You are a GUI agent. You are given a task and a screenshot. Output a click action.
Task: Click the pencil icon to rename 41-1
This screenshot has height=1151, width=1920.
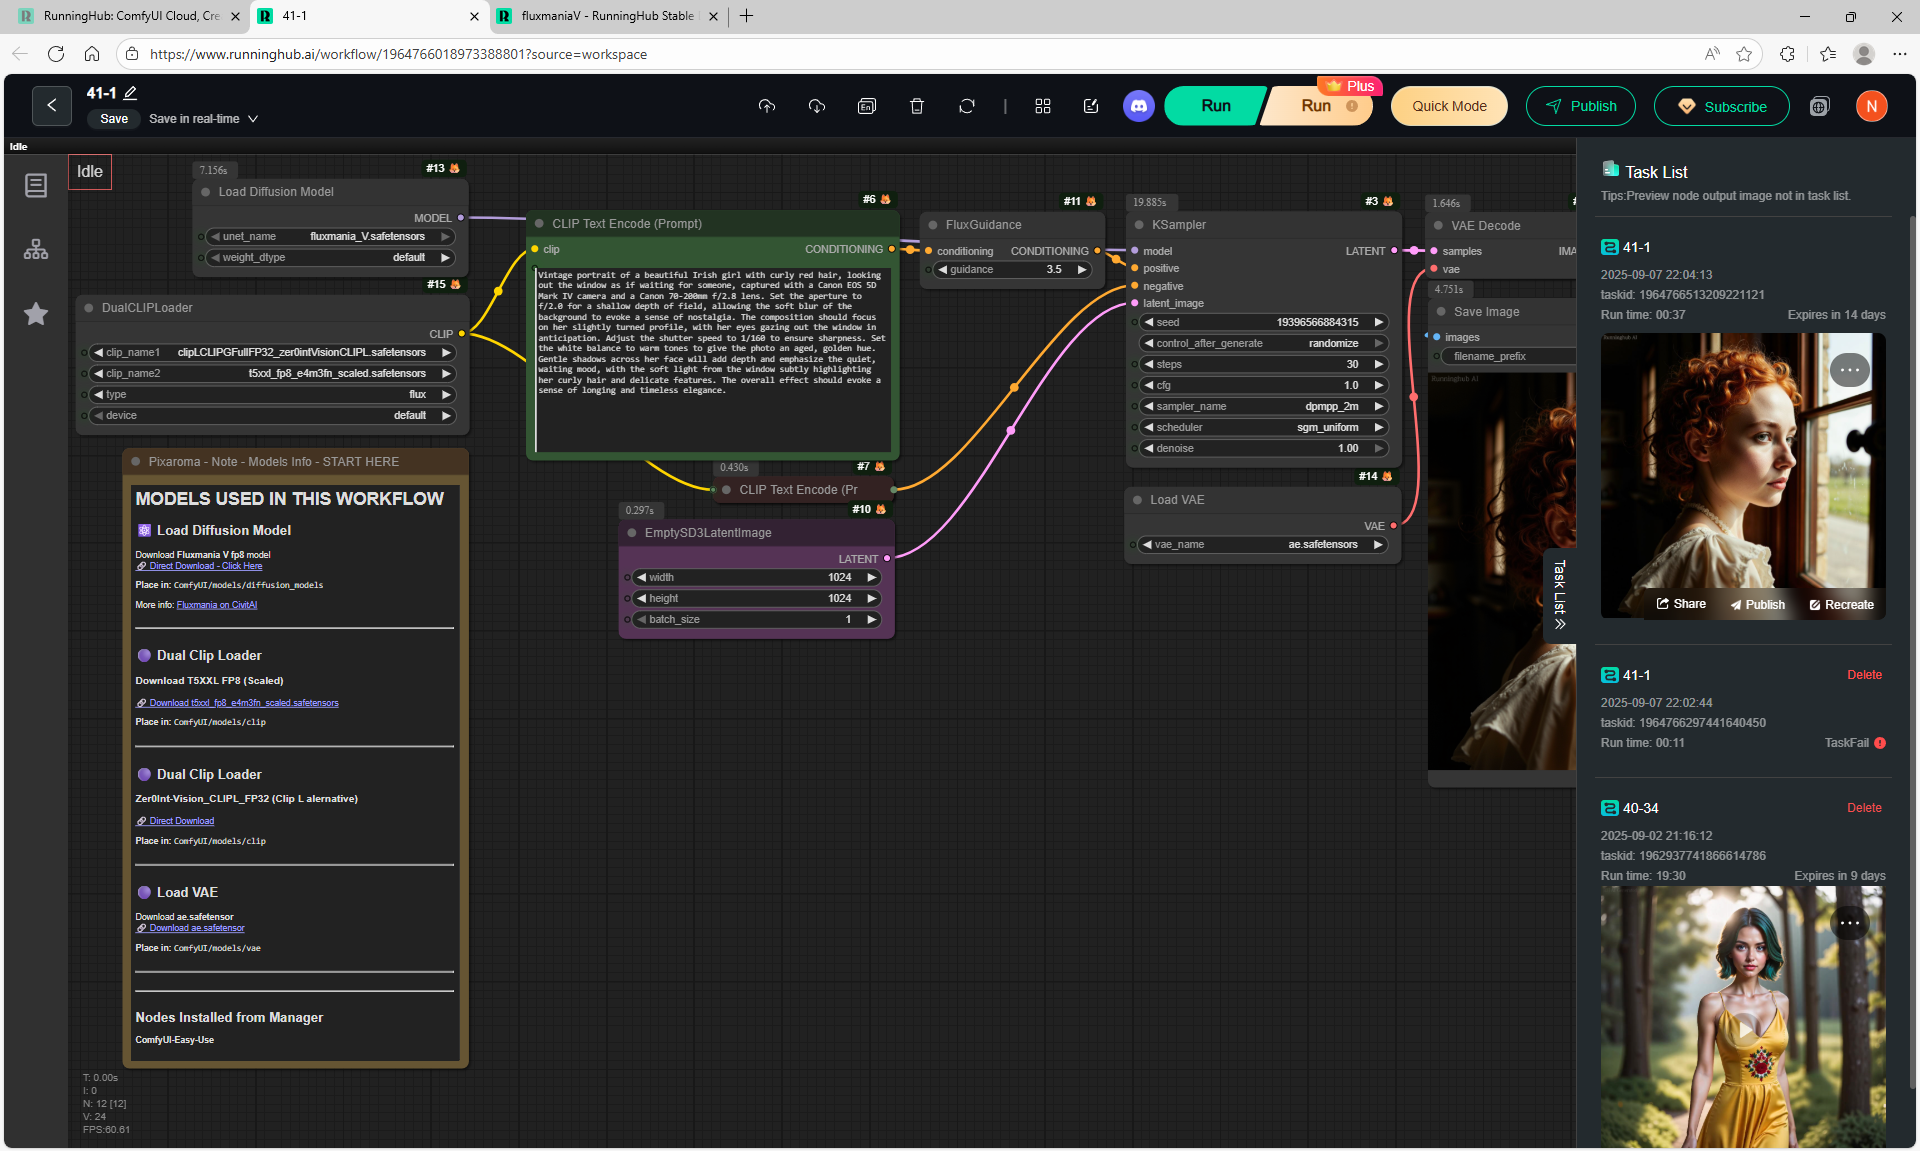point(130,93)
